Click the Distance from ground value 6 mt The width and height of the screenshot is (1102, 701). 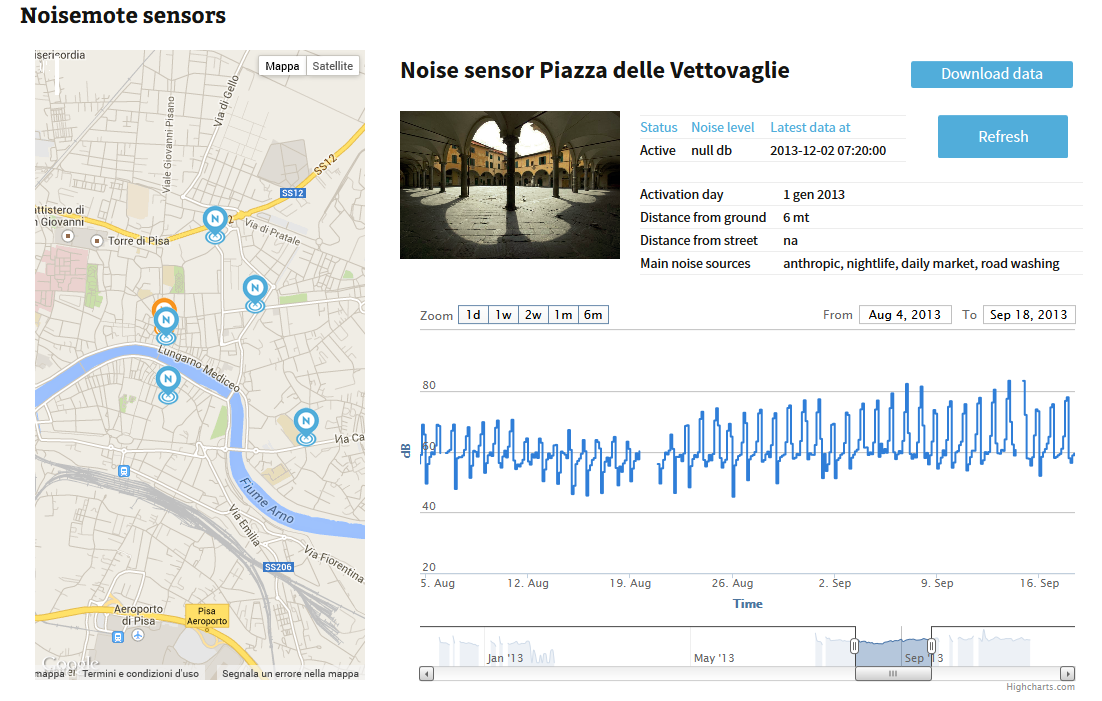pos(796,218)
